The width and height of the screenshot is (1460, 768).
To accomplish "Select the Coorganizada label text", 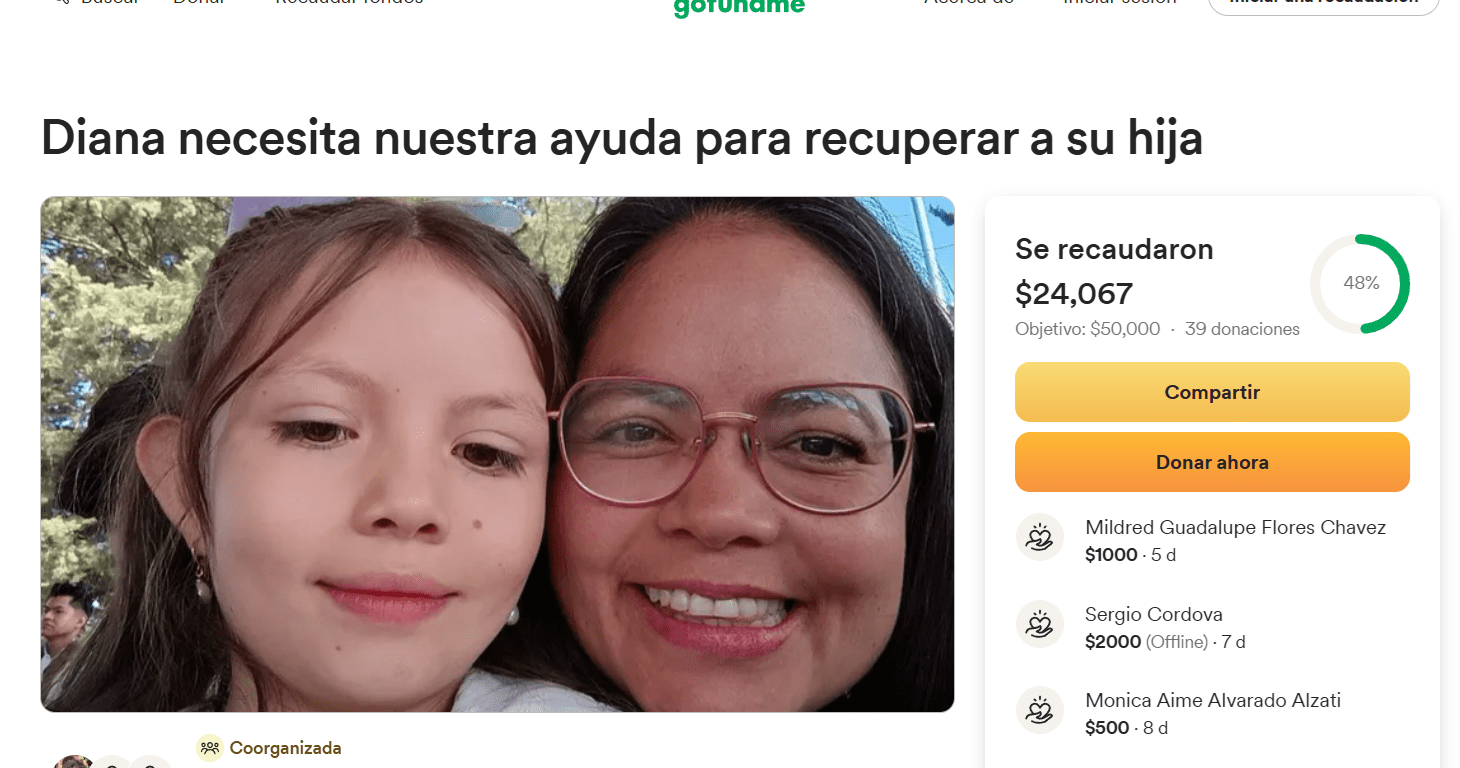I will coord(285,748).
